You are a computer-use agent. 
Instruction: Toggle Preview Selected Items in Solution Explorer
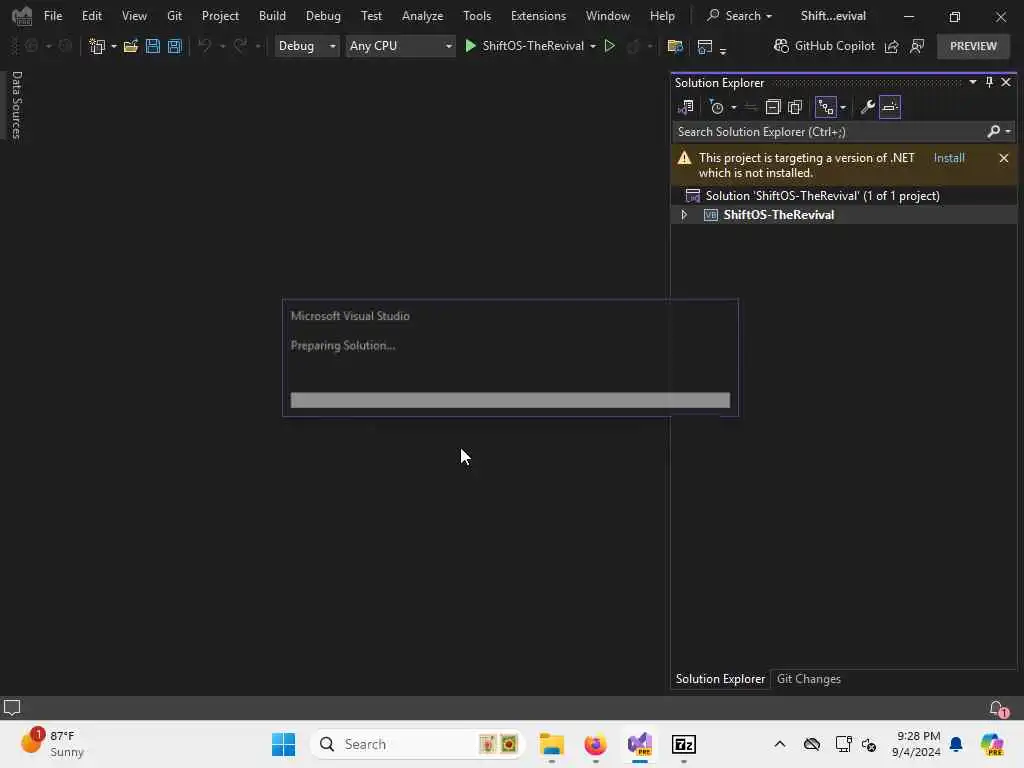[x=889, y=107]
